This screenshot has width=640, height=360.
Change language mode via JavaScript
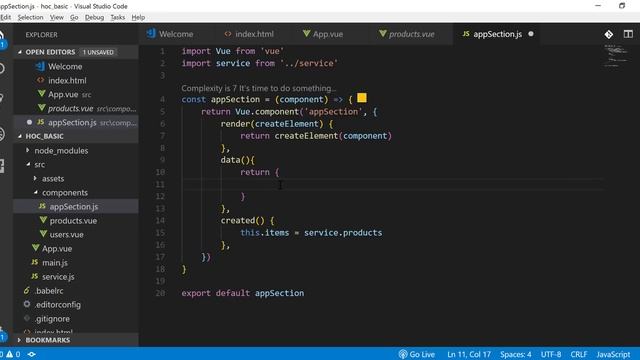[613, 354]
